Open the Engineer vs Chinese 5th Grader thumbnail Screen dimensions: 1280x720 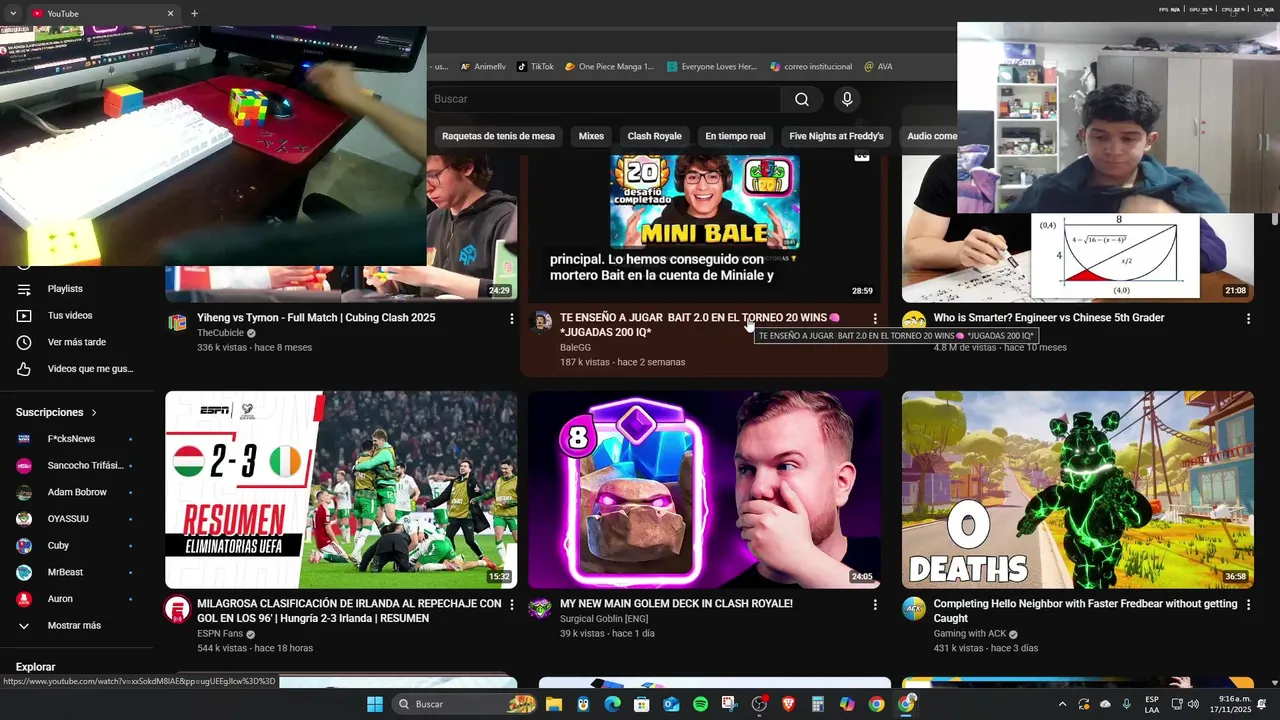(1078, 257)
